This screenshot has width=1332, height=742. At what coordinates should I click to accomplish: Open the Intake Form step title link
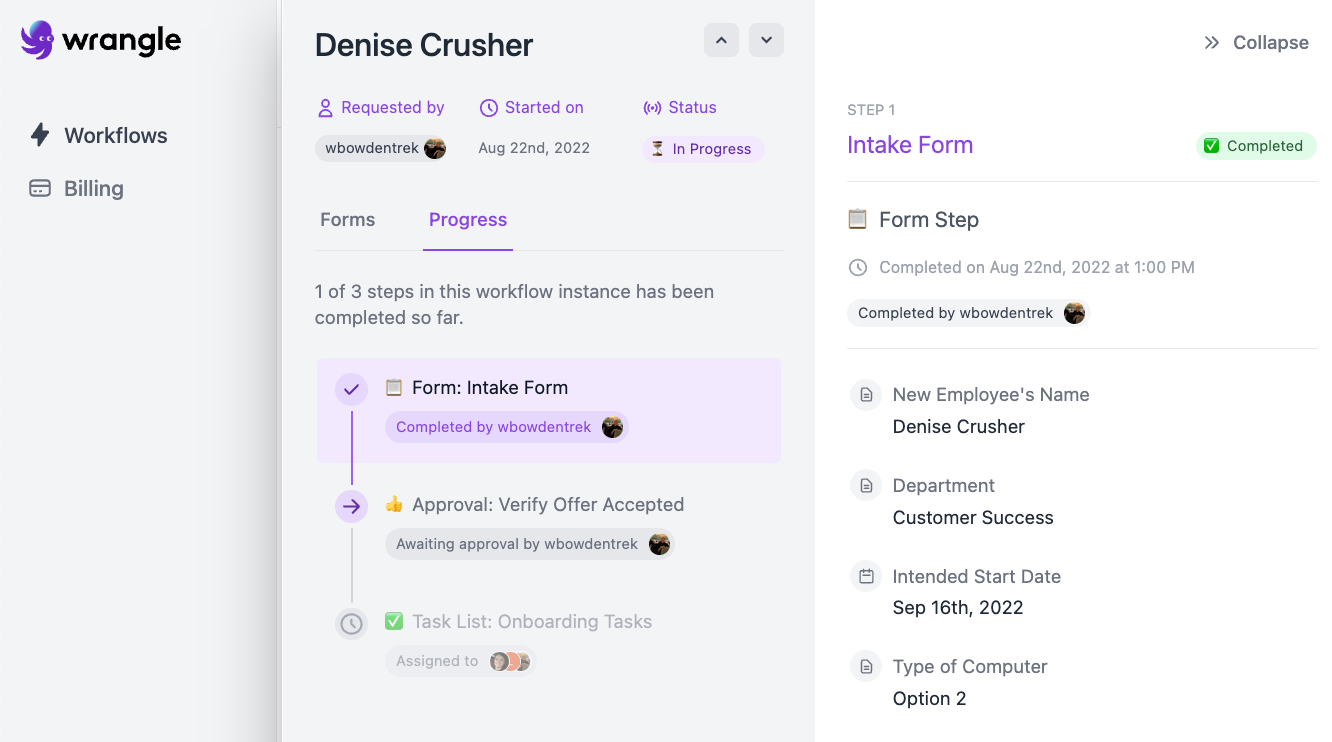click(x=909, y=145)
